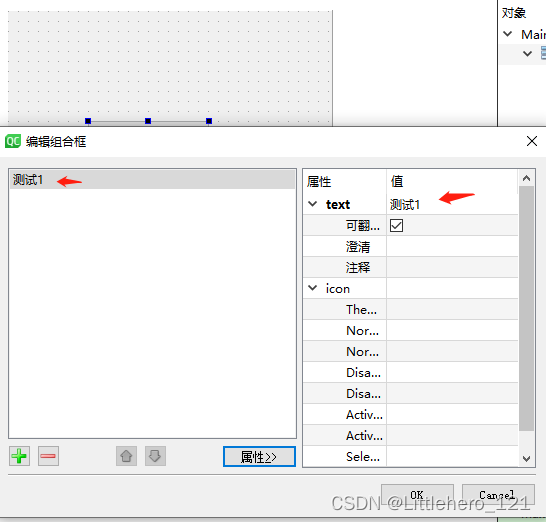Select the Sele... icon property row
This screenshot has height=522, width=546.
(x=410, y=456)
